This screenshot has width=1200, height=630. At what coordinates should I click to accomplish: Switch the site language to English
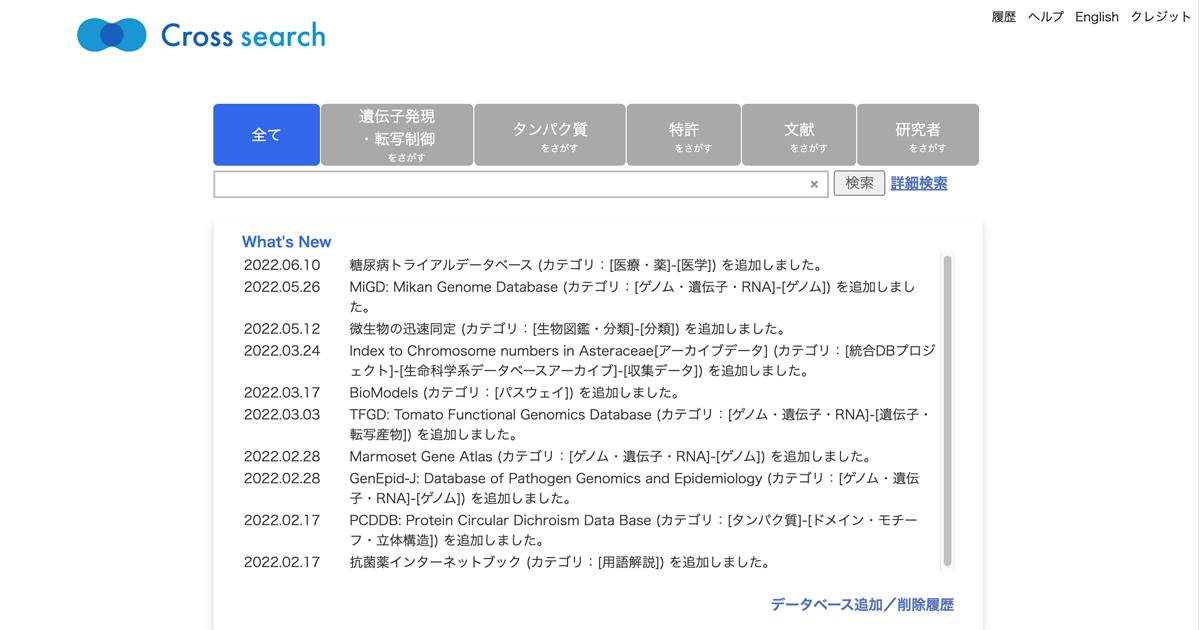pos(1097,17)
